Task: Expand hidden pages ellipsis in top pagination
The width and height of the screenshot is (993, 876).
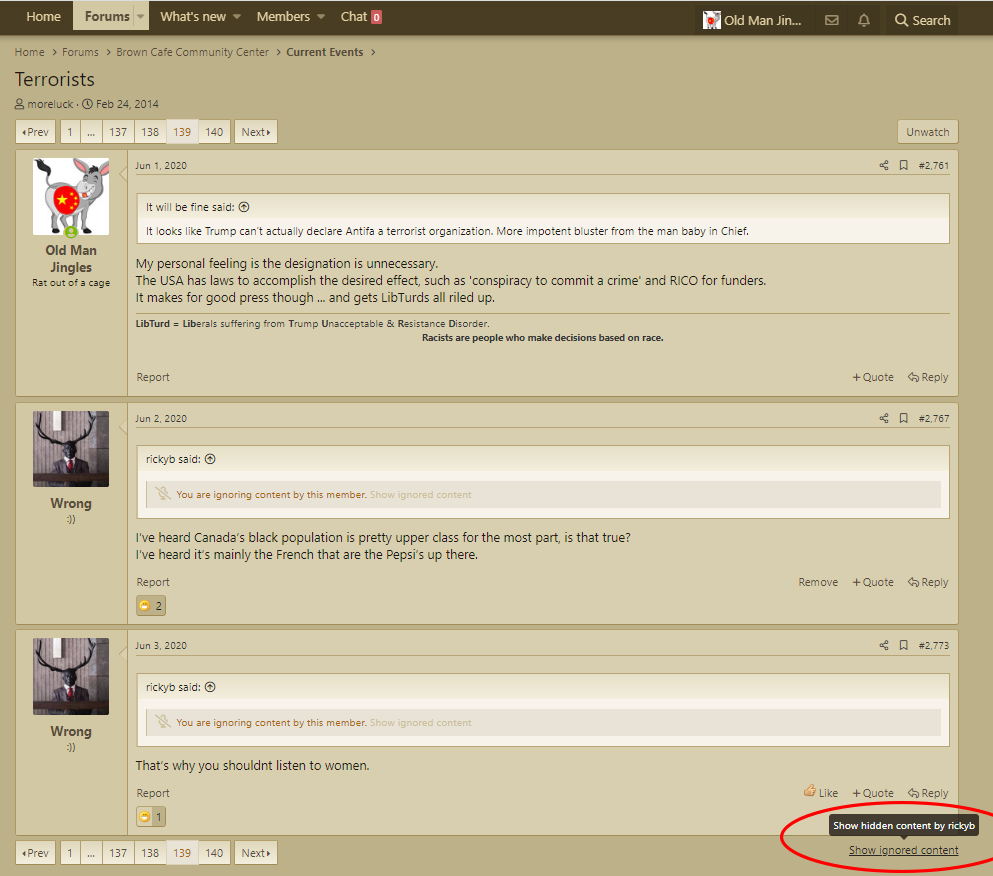Action: point(91,132)
